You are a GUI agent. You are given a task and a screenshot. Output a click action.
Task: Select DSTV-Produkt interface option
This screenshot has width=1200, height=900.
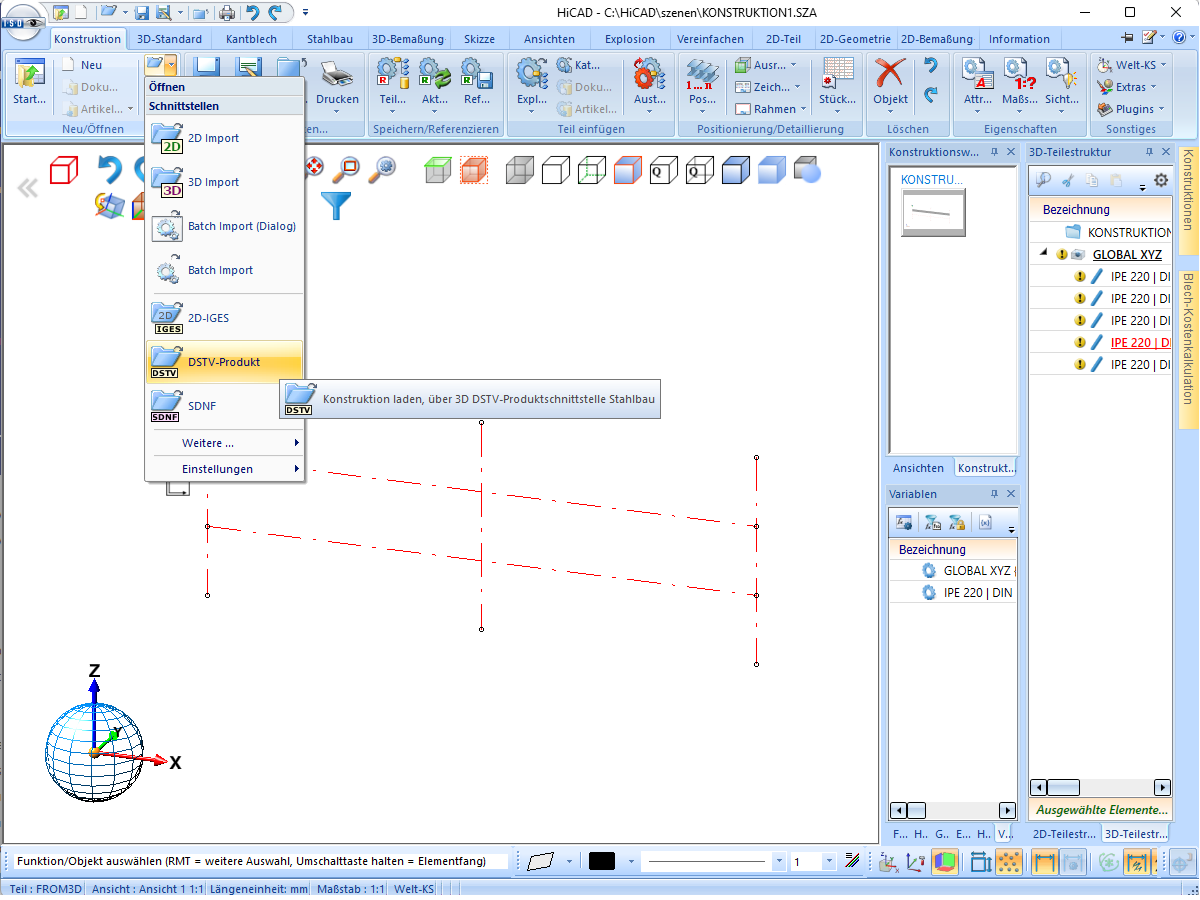tap(224, 362)
